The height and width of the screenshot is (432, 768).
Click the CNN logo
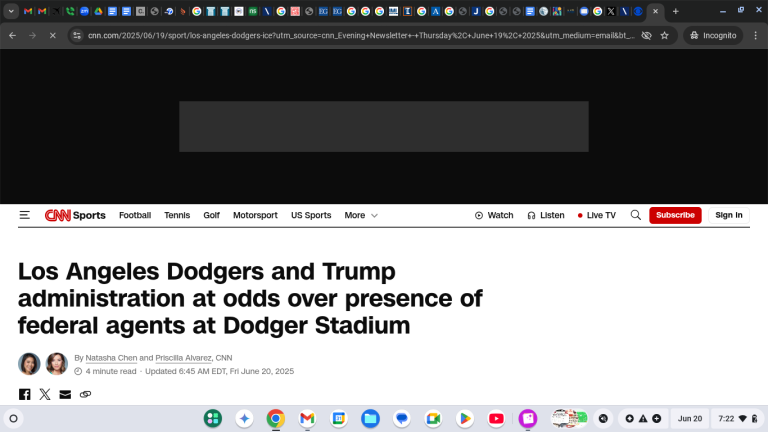(x=58, y=215)
